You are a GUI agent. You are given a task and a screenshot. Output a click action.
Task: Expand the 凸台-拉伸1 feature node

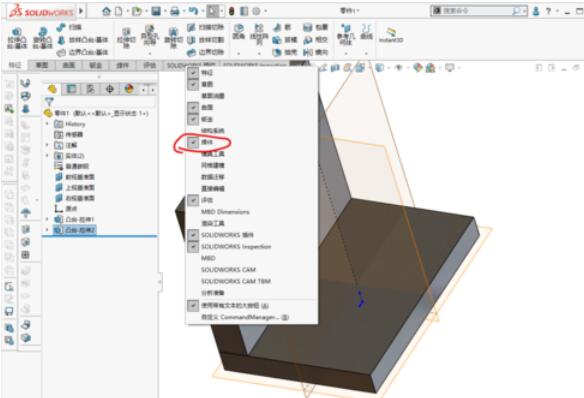coord(47,220)
